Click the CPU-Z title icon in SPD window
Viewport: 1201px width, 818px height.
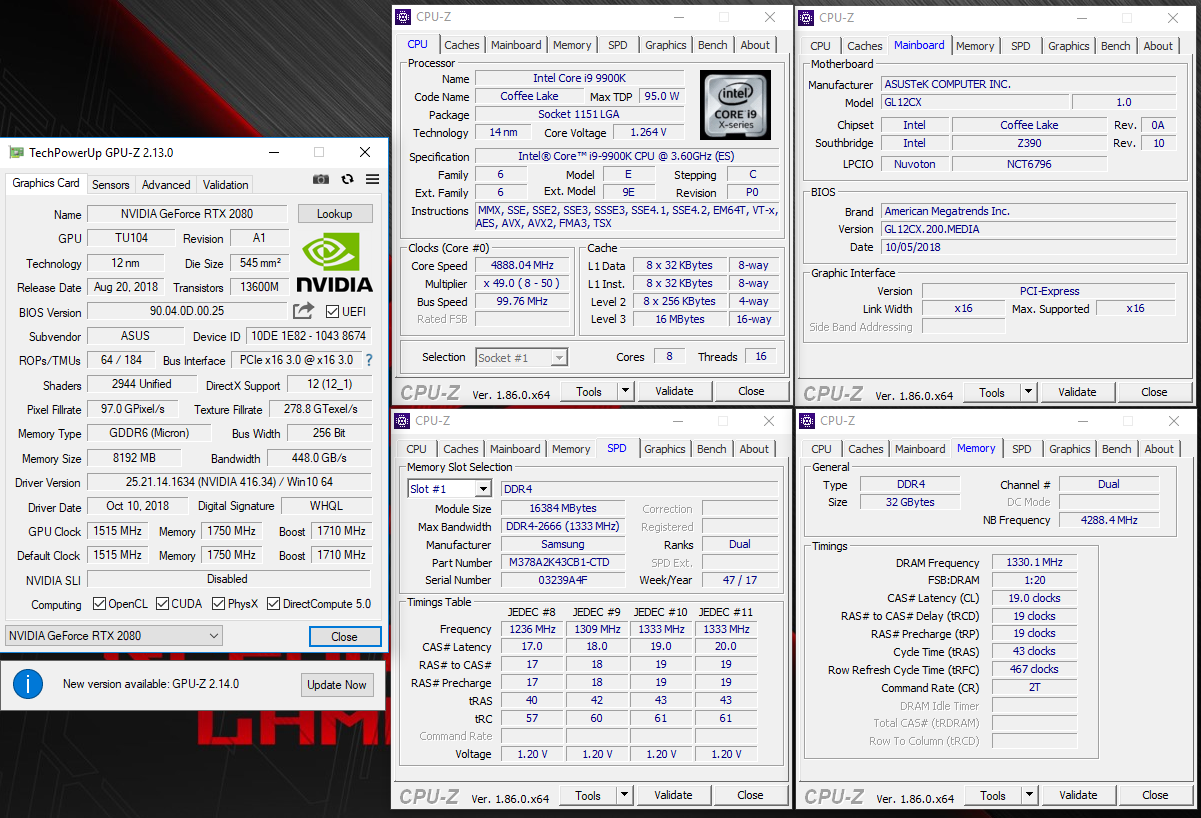(x=402, y=421)
